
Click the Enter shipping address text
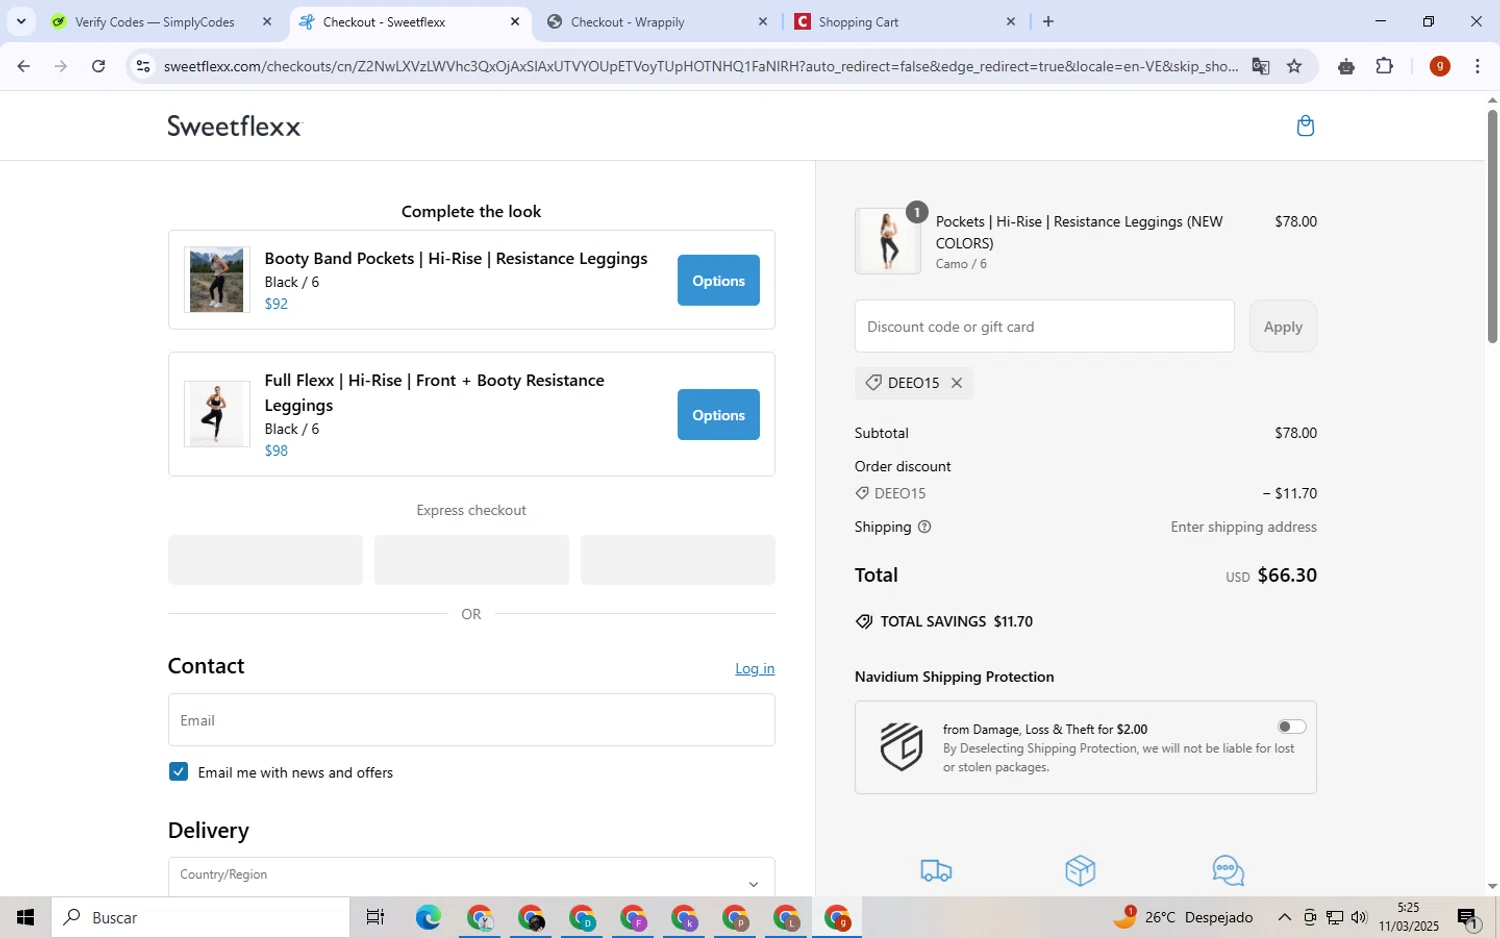tap(1243, 527)
